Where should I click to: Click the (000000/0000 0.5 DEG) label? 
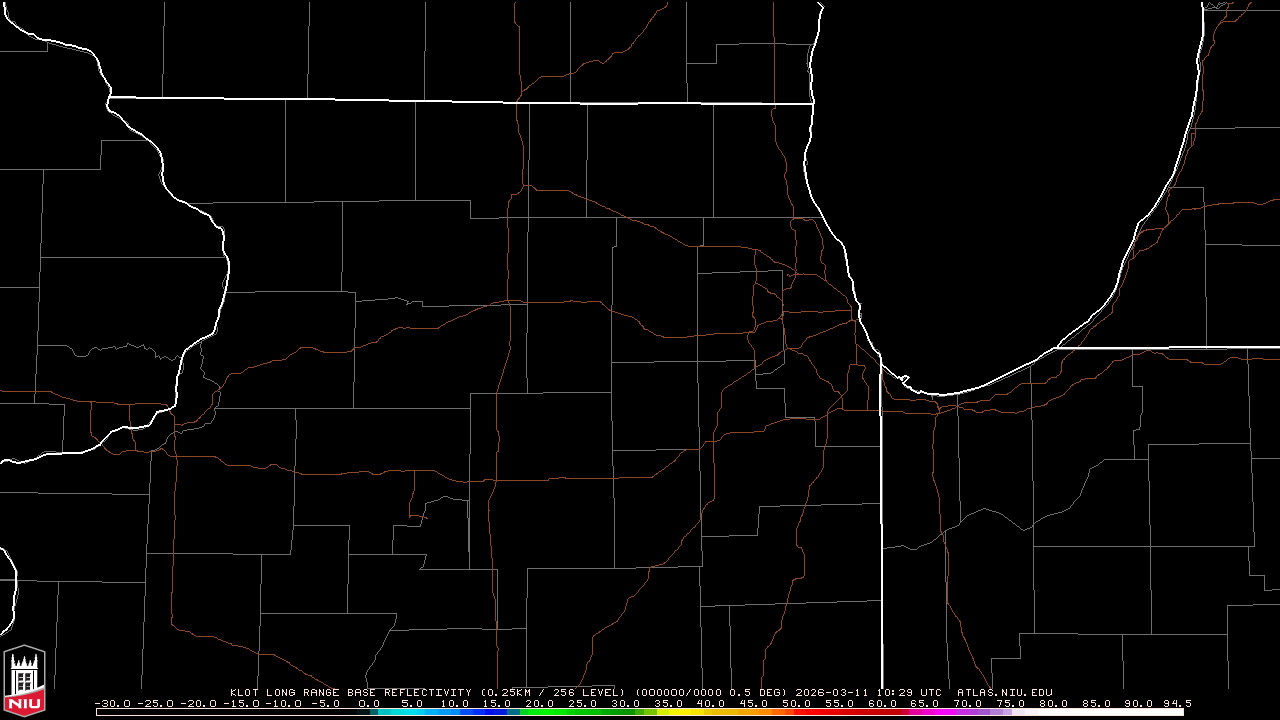(x=713, y=692)
